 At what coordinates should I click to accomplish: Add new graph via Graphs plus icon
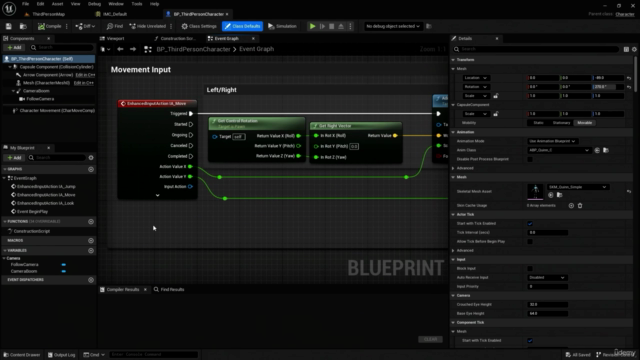coord(91,169)
